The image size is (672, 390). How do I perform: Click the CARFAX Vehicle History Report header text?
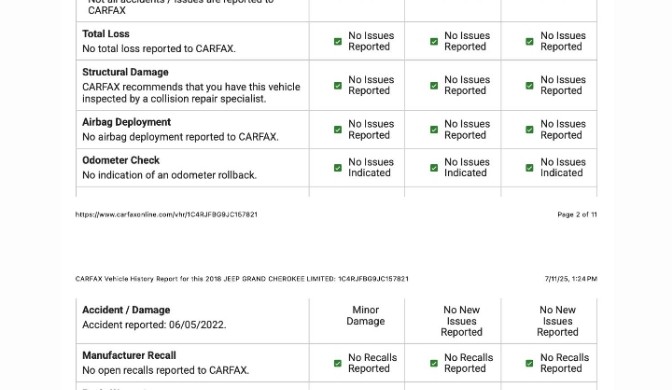242,279
